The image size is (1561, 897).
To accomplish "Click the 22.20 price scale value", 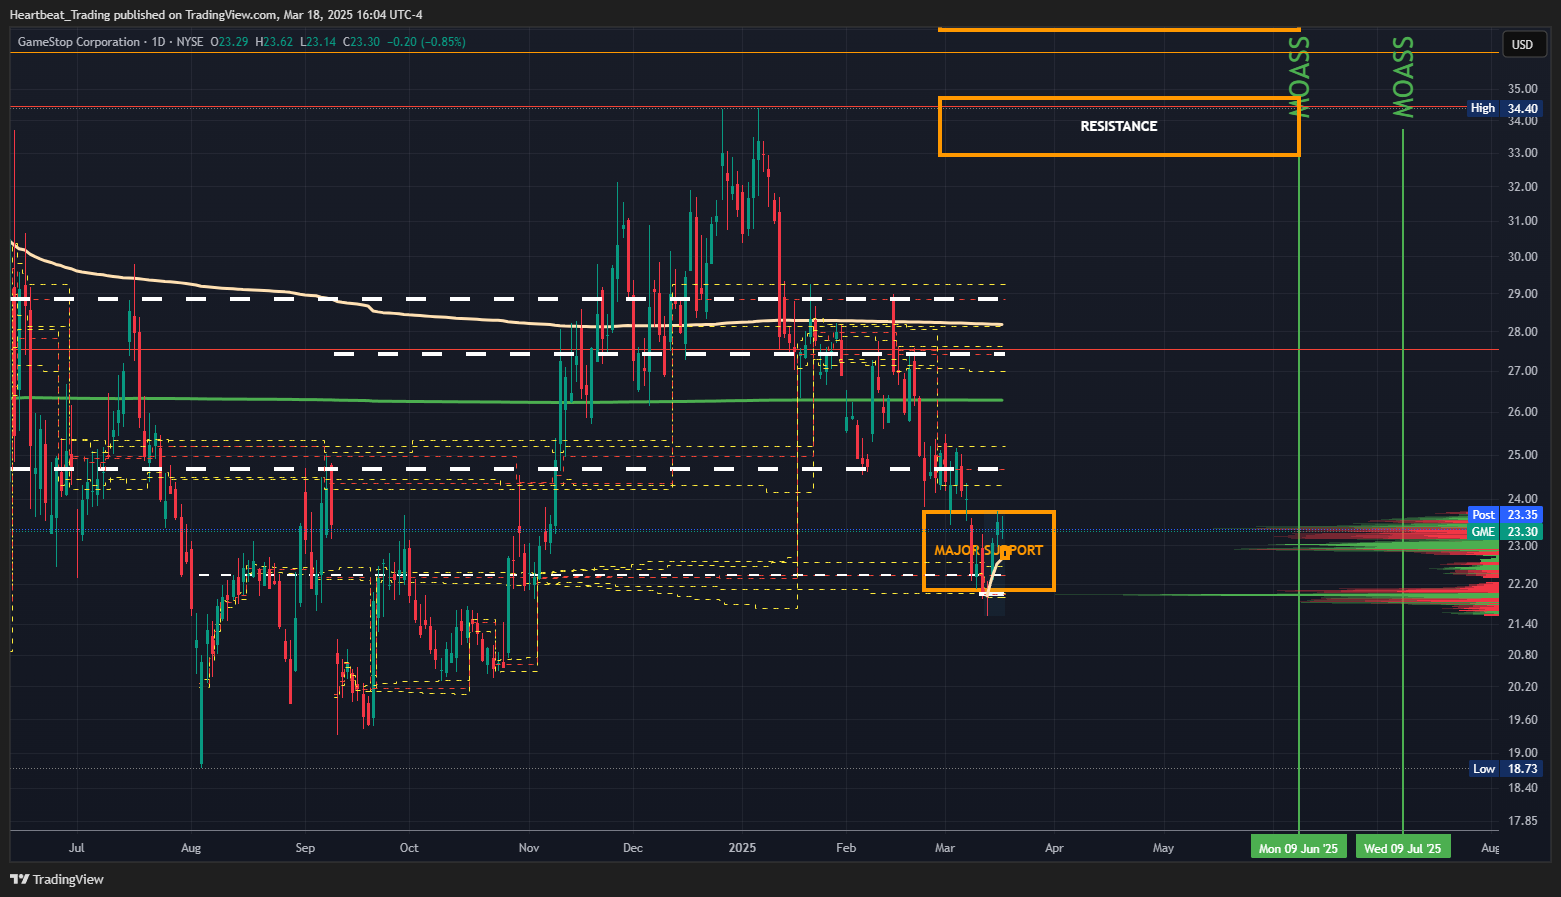I will (1522, 584).
